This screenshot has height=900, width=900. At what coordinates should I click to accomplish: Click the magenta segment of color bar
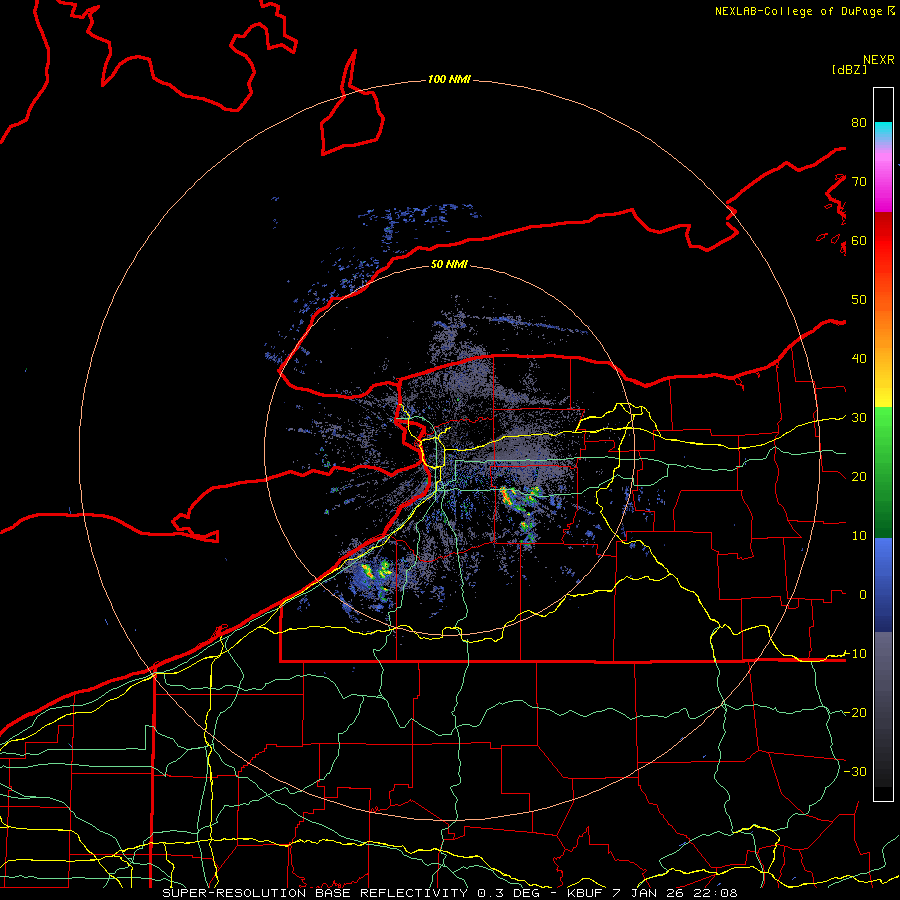(883, 184)
